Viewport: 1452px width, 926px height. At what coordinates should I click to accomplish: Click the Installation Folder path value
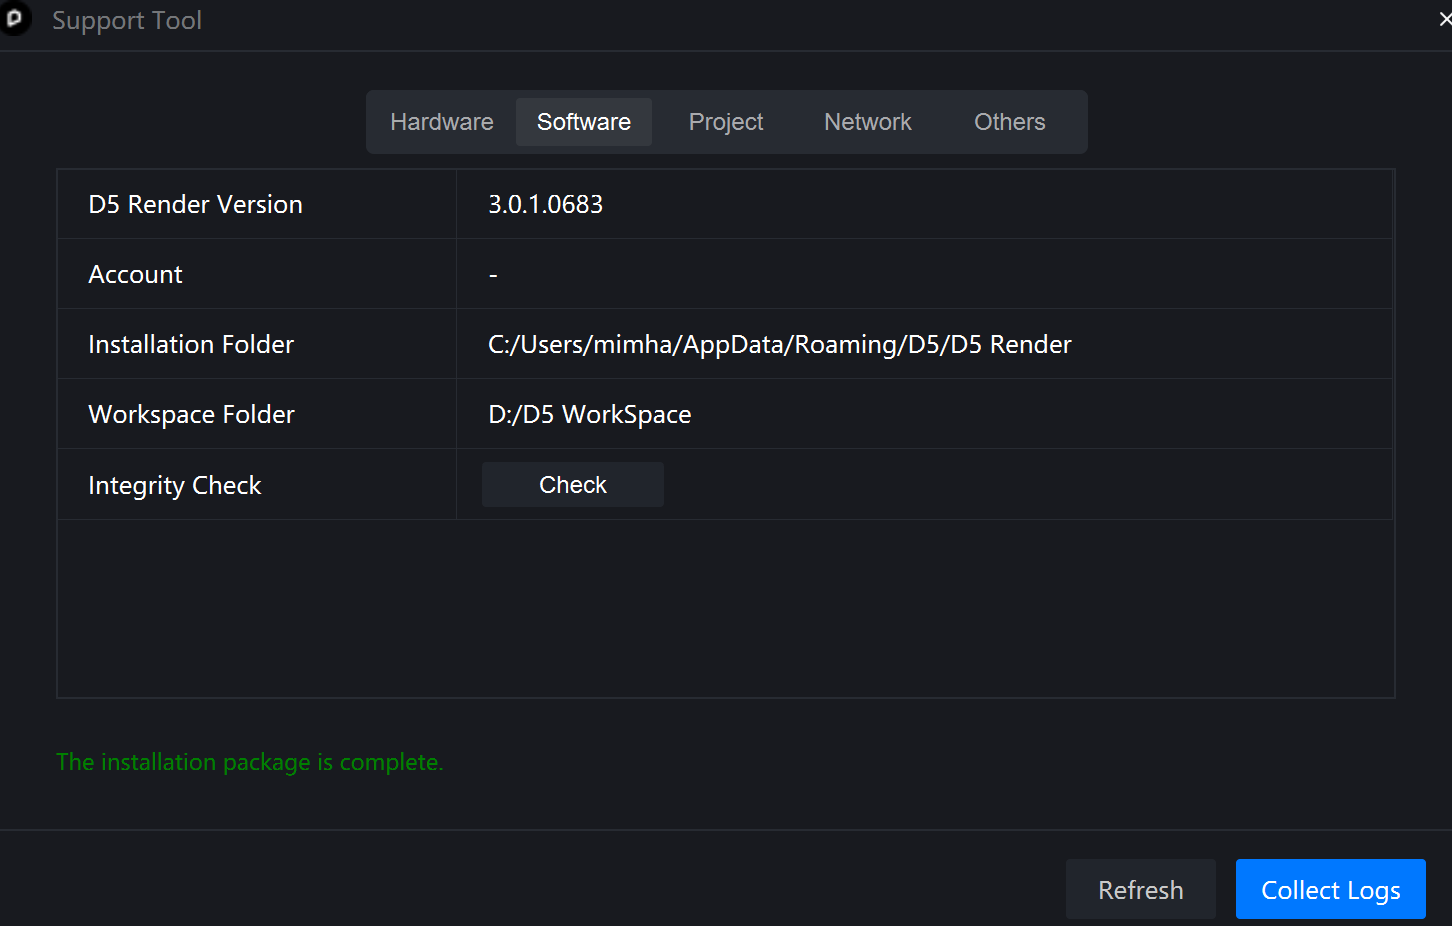tap(779, 344)
